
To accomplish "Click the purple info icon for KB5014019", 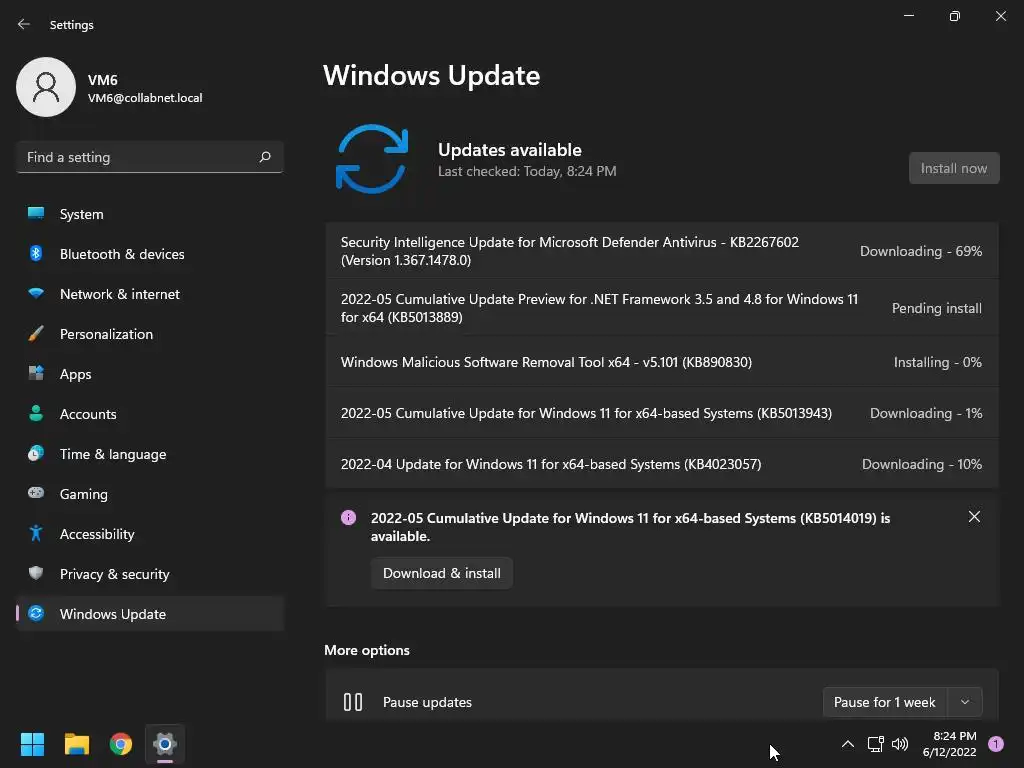I will click(x=349, y=518).
